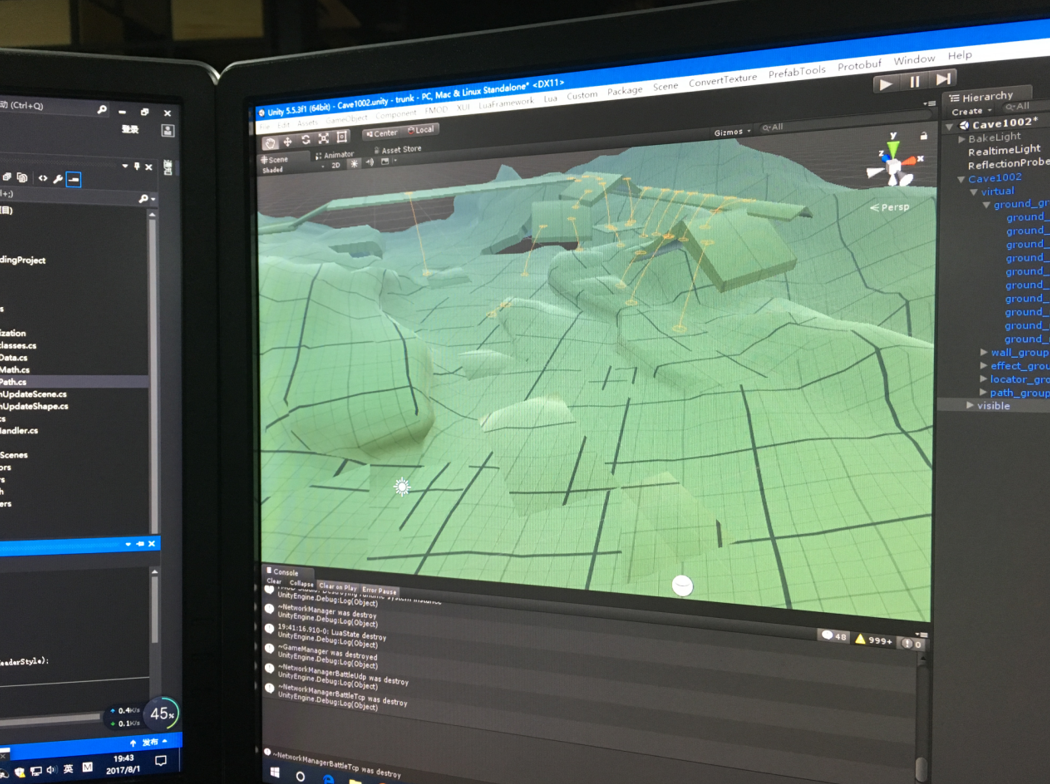
Task: Select the Move tool in Unity toolbar
Action: click(x=288, y=141)
